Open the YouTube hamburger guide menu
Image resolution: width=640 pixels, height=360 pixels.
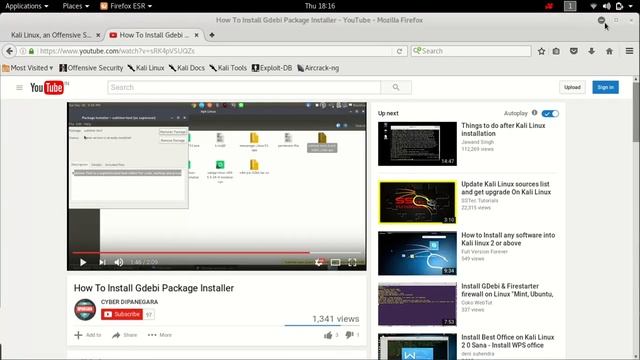click(19, 87)
